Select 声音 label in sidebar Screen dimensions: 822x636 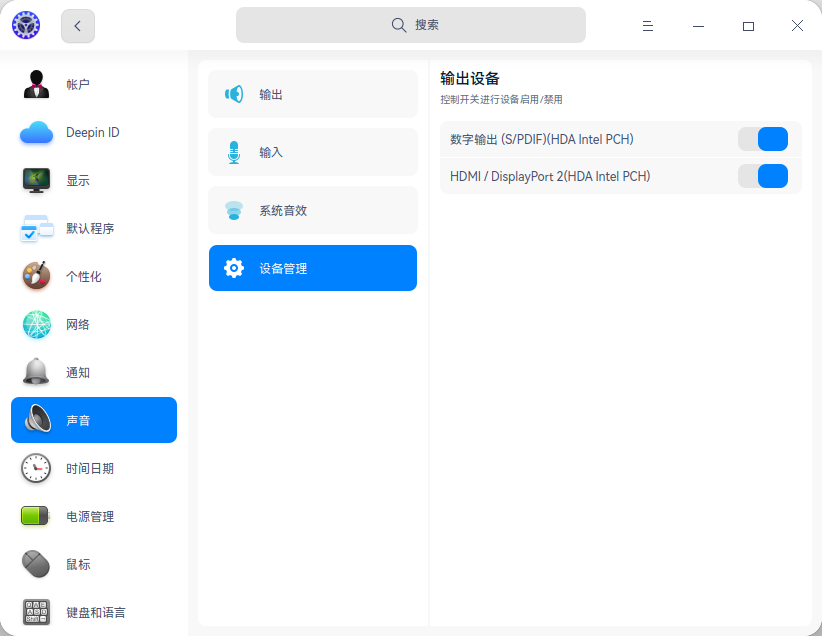(78, 421)
